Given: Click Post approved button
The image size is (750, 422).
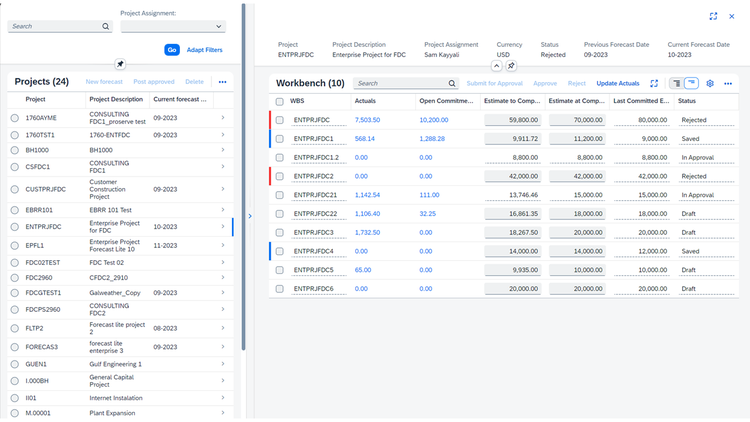Looking at the screenshot, I should [154, 82].
